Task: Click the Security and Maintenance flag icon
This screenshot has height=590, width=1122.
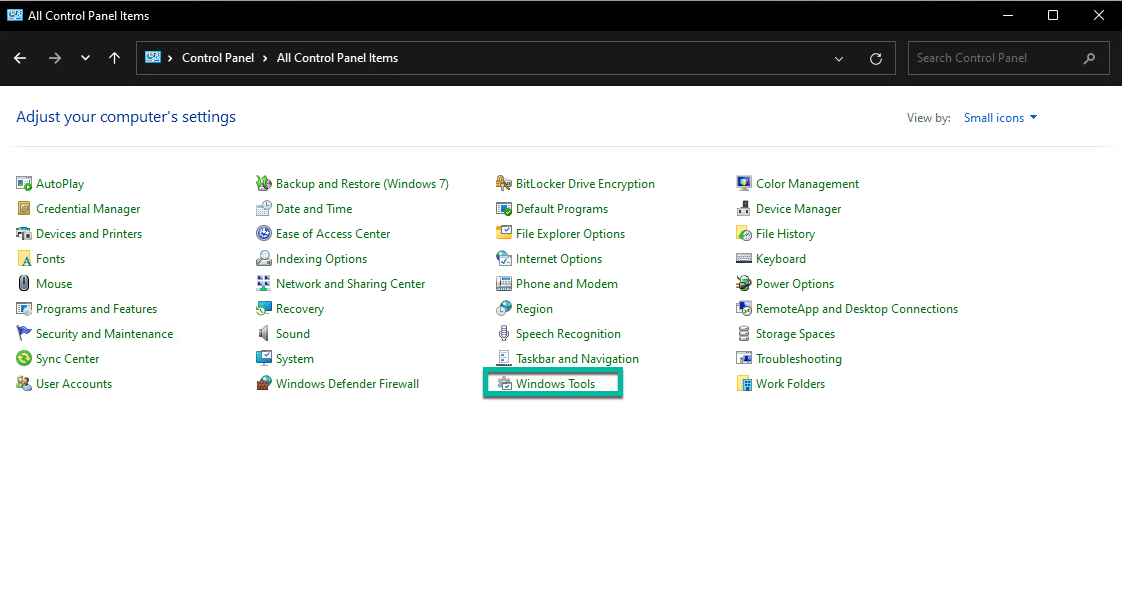Action: (x=24, y=334)
